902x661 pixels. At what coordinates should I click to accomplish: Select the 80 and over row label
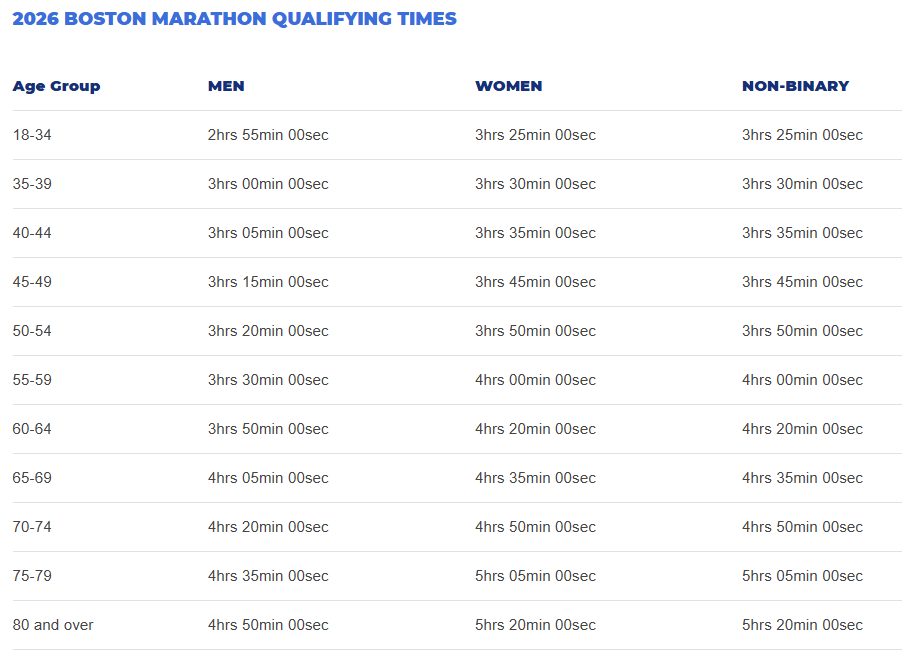(x=53, y=625)
